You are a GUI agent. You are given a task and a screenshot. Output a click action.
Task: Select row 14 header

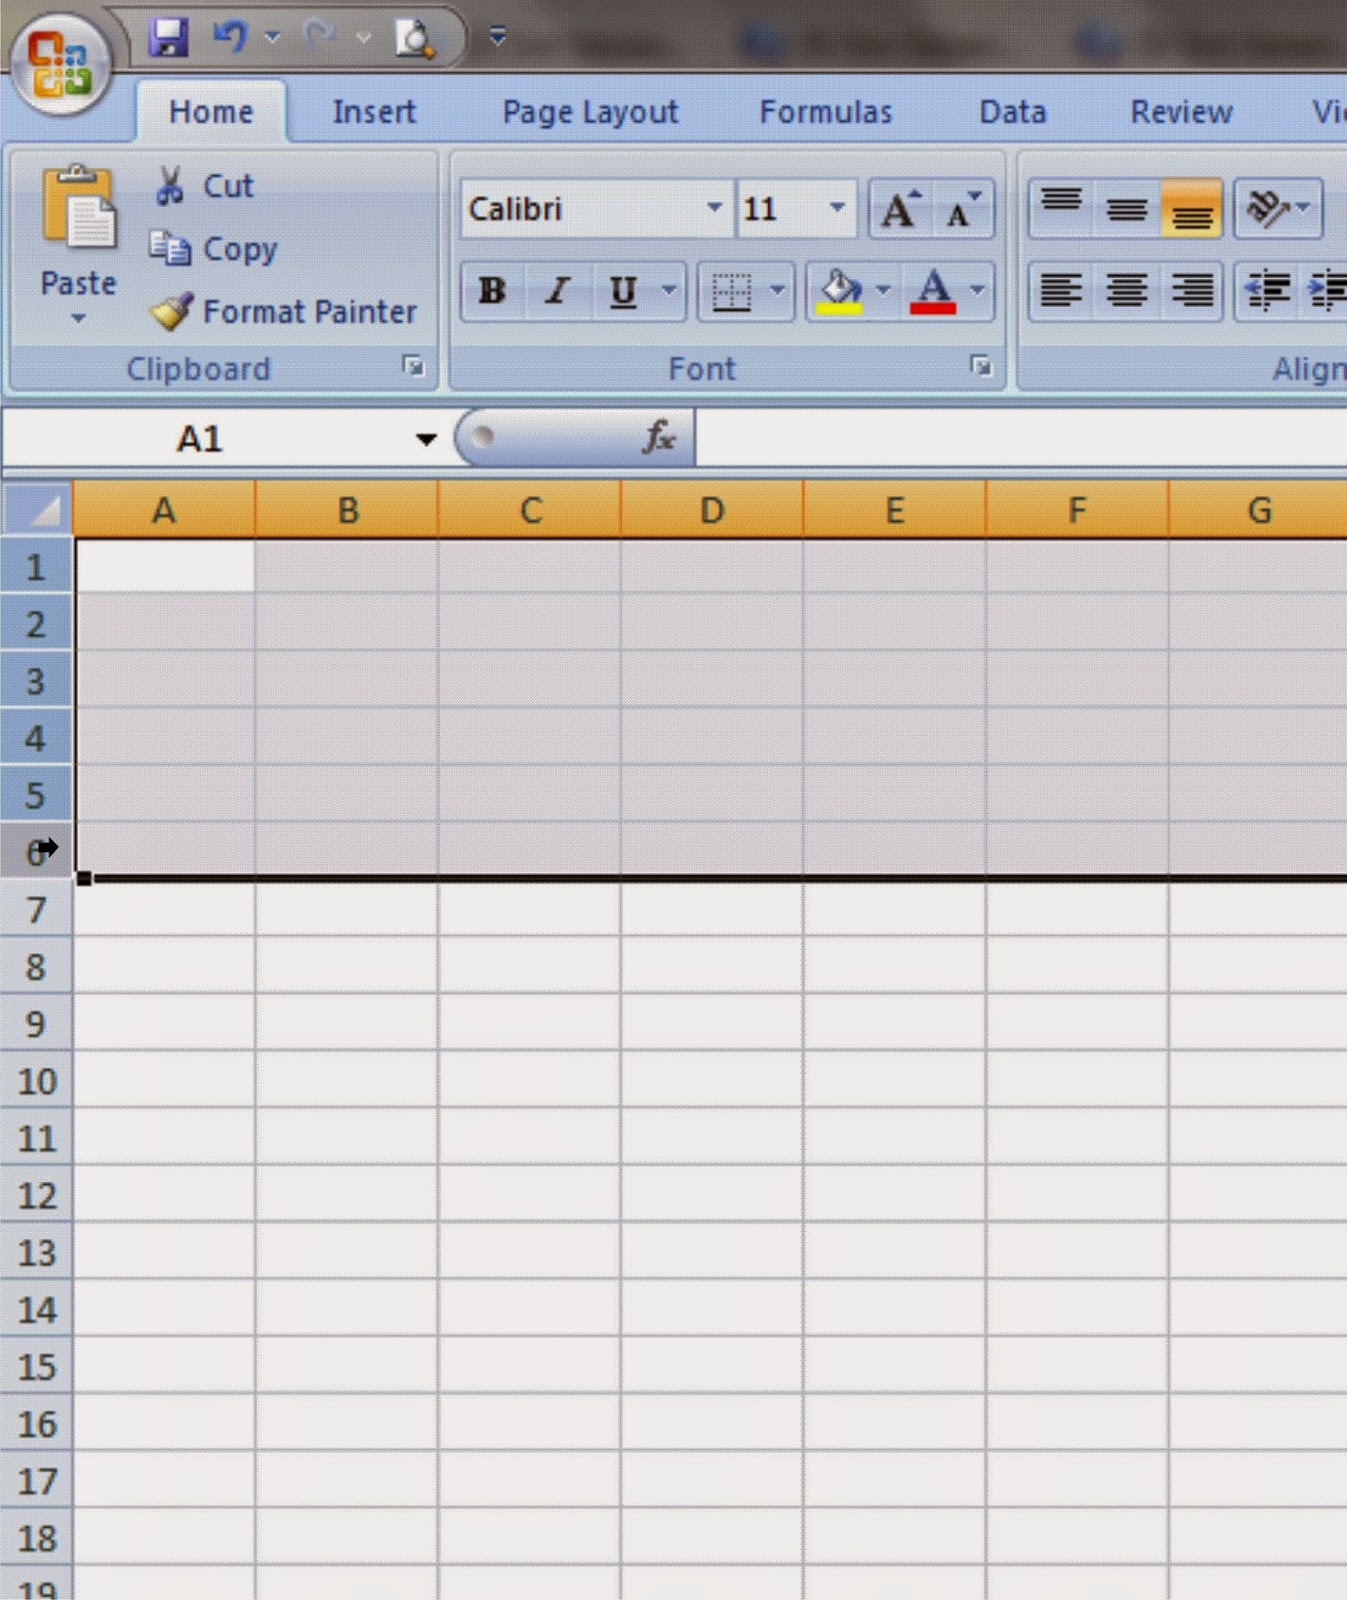(x=36, y=1310)
